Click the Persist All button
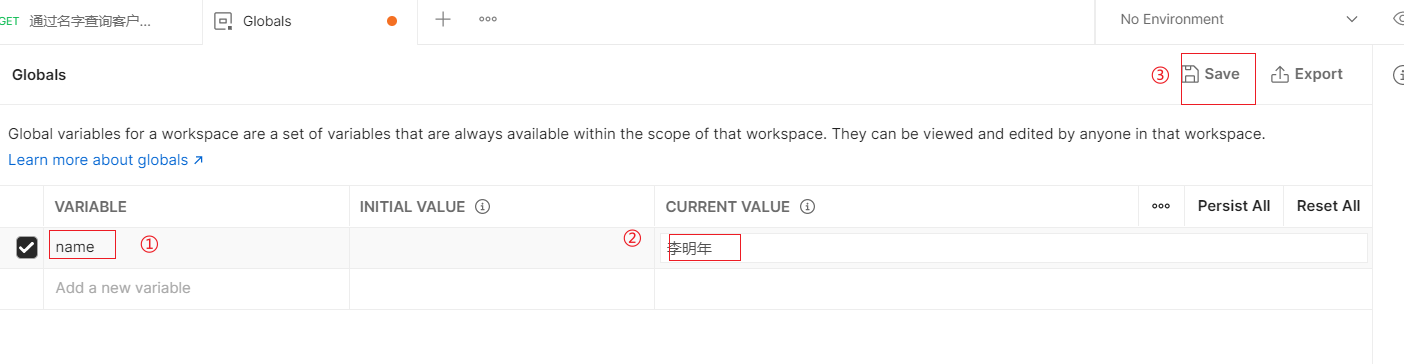The image size is (1404, 364). click(x=1234, y=206)
